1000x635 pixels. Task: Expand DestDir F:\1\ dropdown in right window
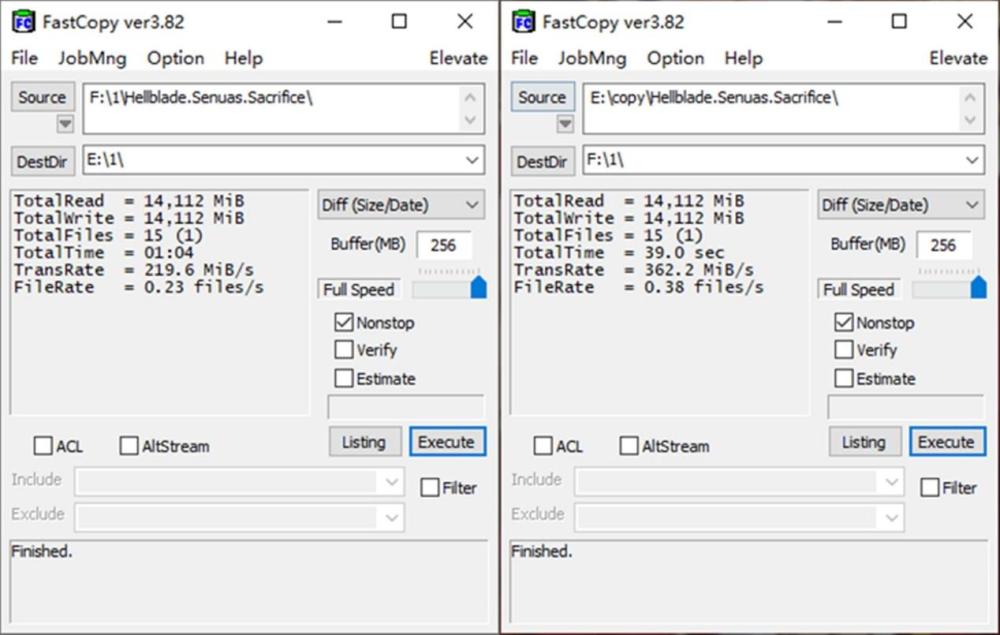pyautogui.click(x=972, y=159)
